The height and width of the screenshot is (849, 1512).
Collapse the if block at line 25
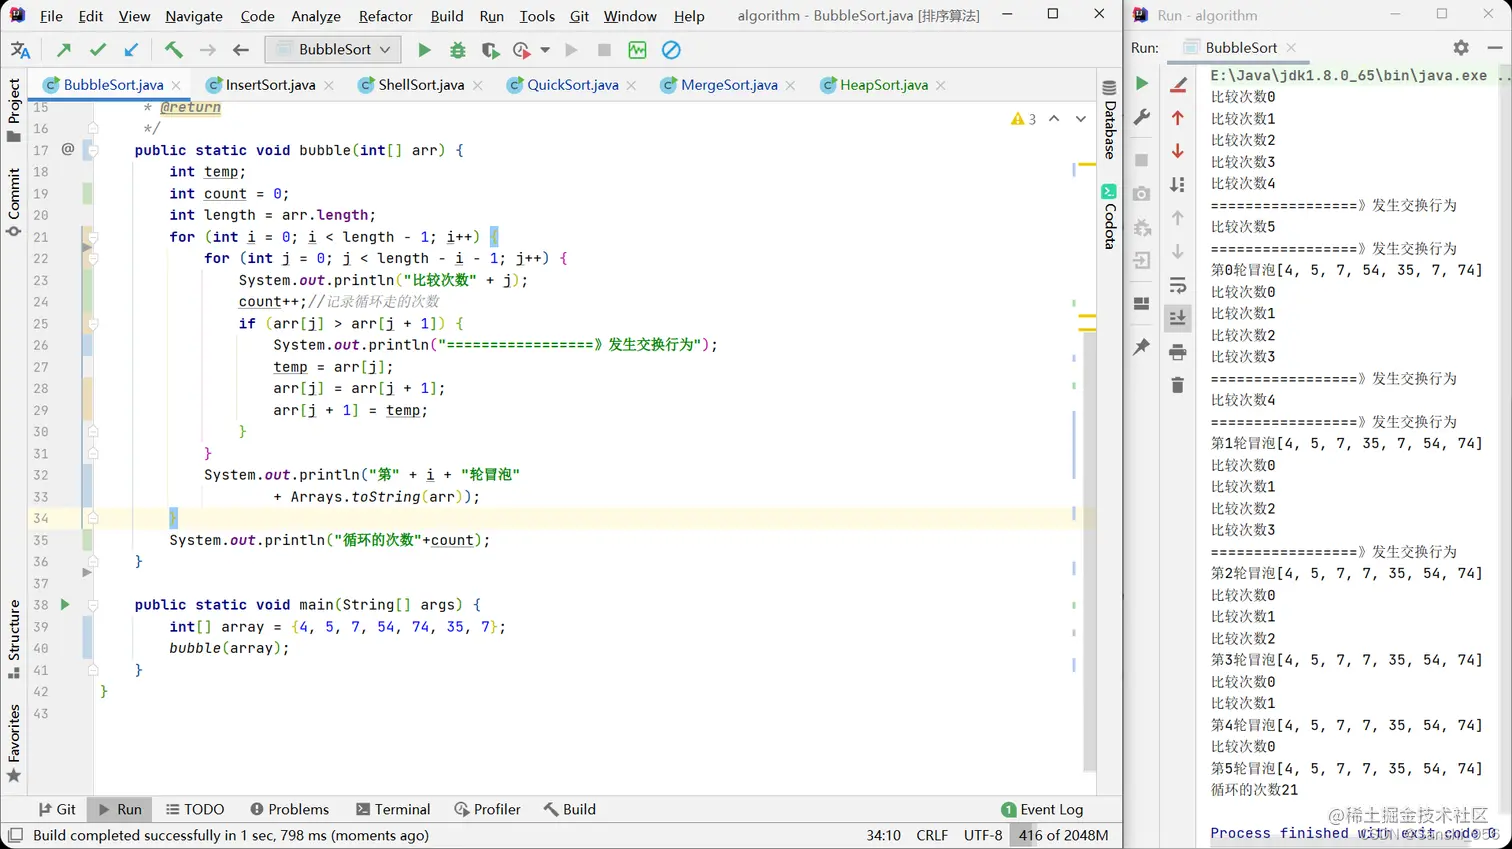92,324
